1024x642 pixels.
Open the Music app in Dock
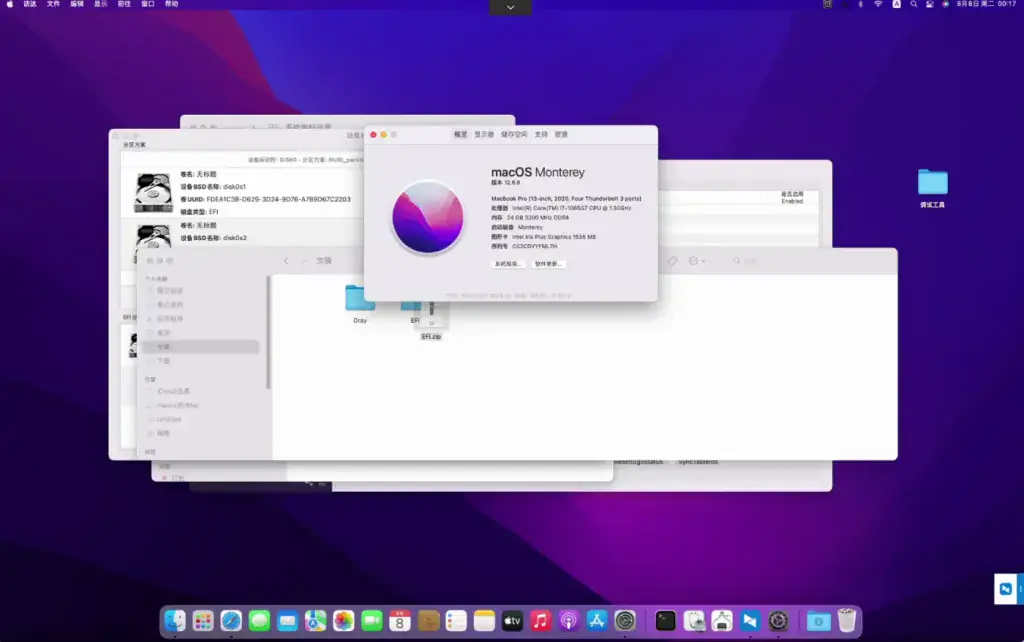coord(540,620)
